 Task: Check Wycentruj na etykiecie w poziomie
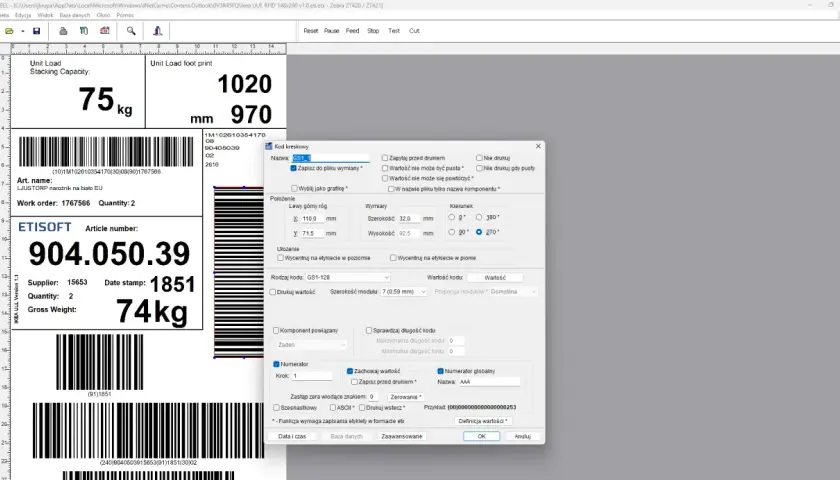click(280, 258)
